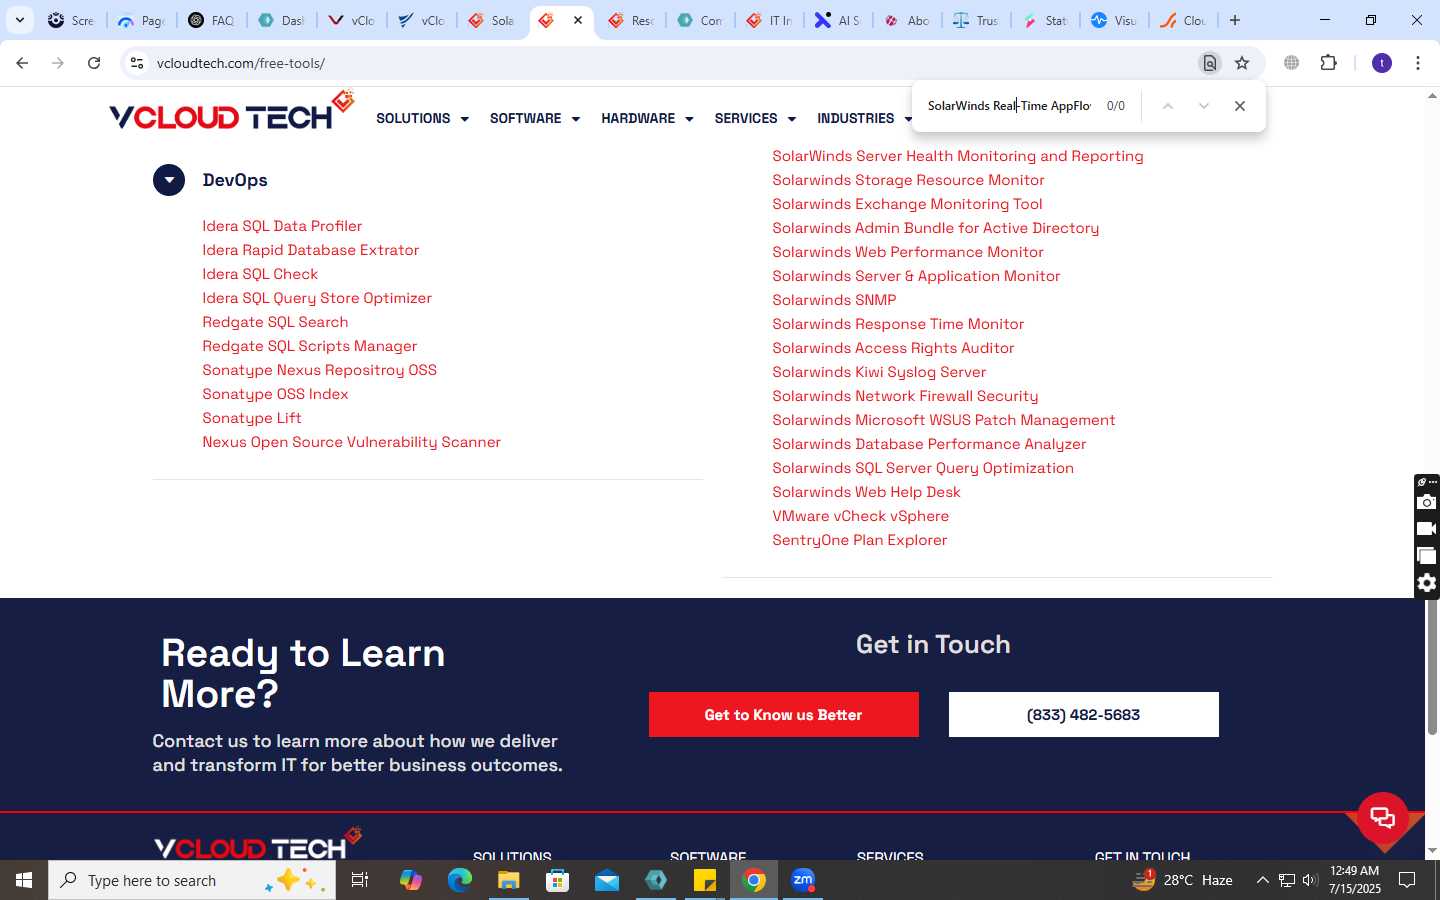Screen dimensions: 1440x900
Task: Go back to the previous page
Action: coord(22,63)
